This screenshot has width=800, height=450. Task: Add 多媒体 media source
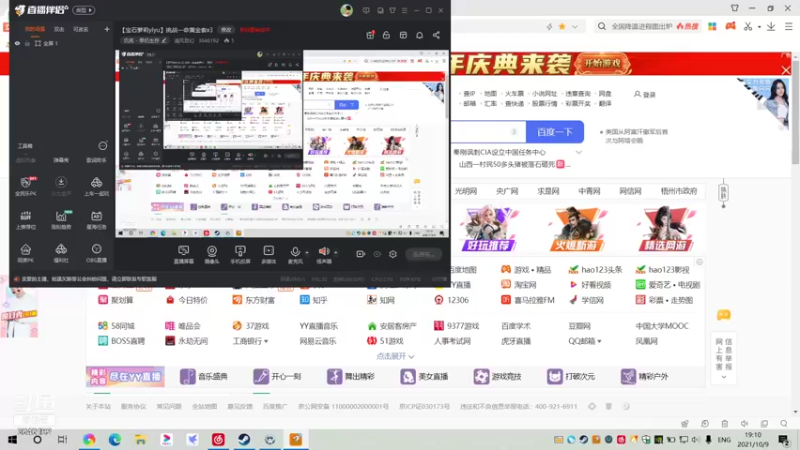point(268,254)
